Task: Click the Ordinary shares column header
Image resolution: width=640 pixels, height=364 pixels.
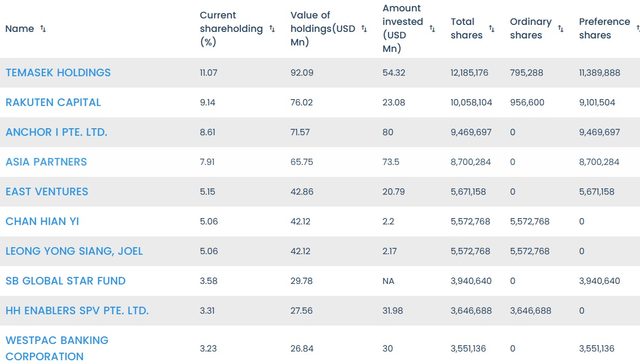Action: pyautogui.click(x=531, y=29)
